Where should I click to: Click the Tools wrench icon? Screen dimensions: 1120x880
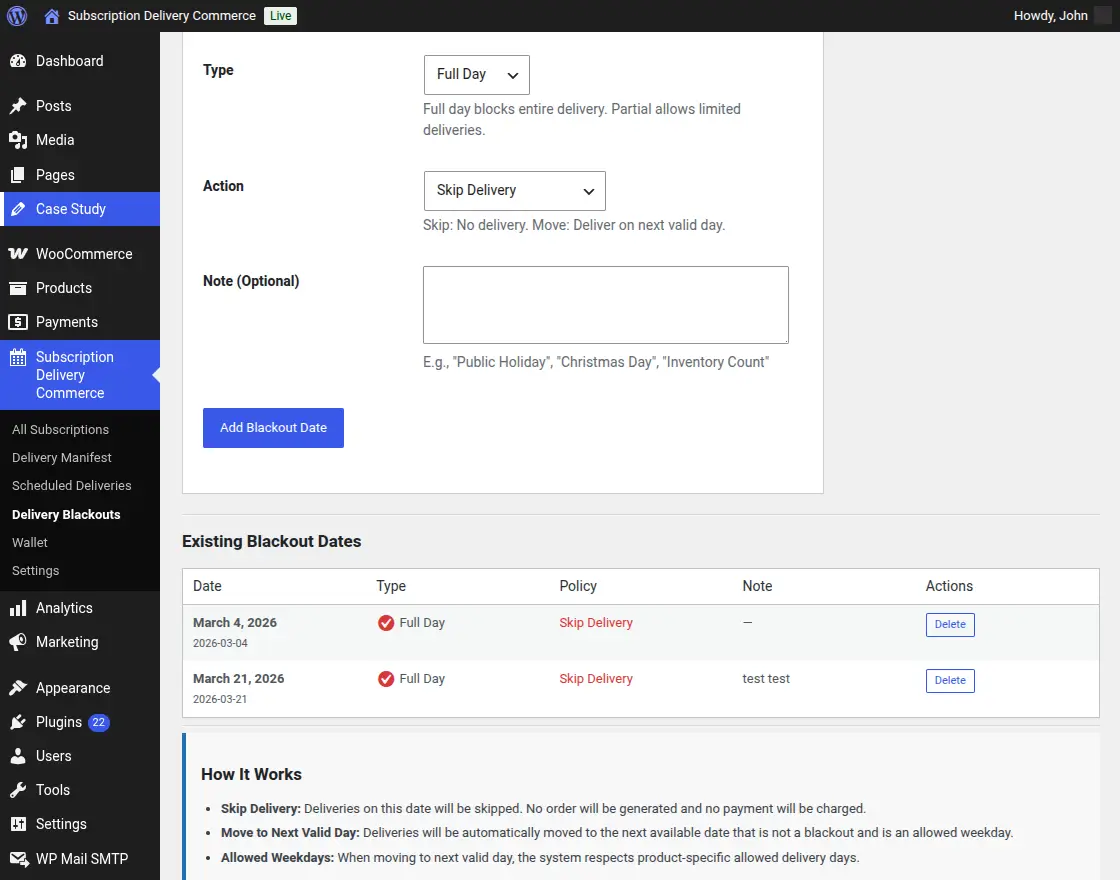pos(18,790)
